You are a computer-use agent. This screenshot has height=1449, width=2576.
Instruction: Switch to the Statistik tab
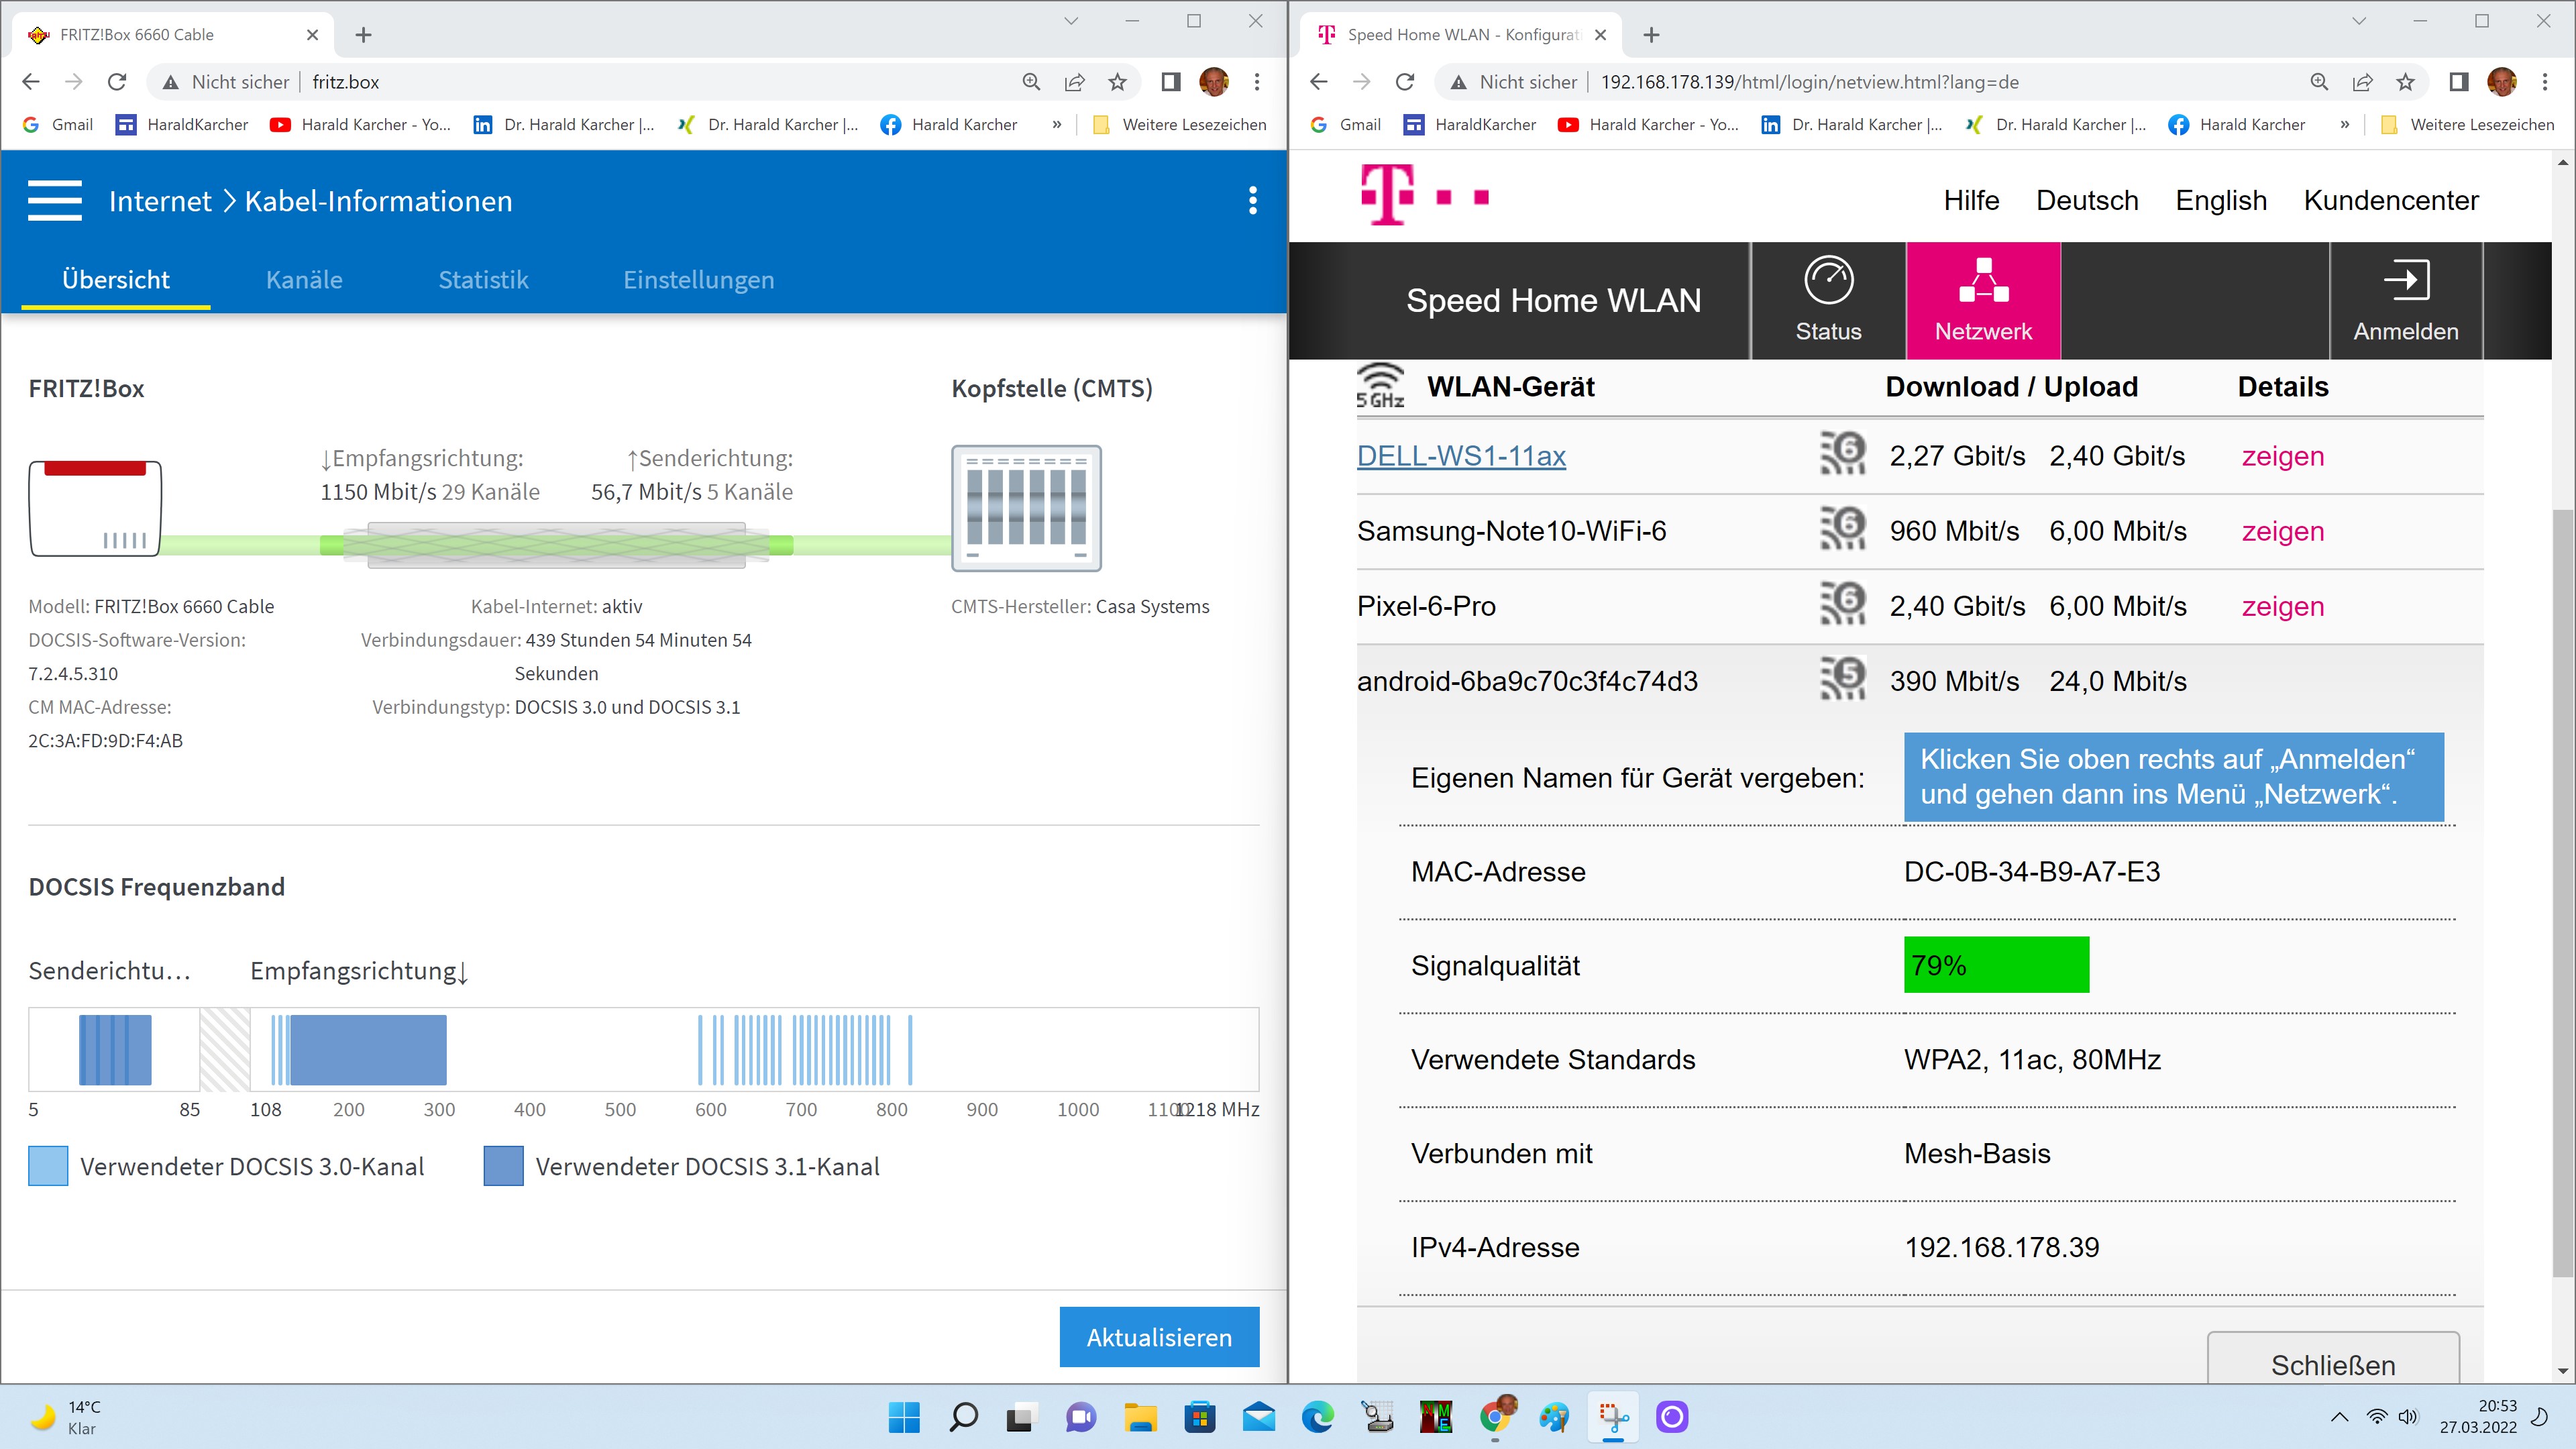click(483, 280)
